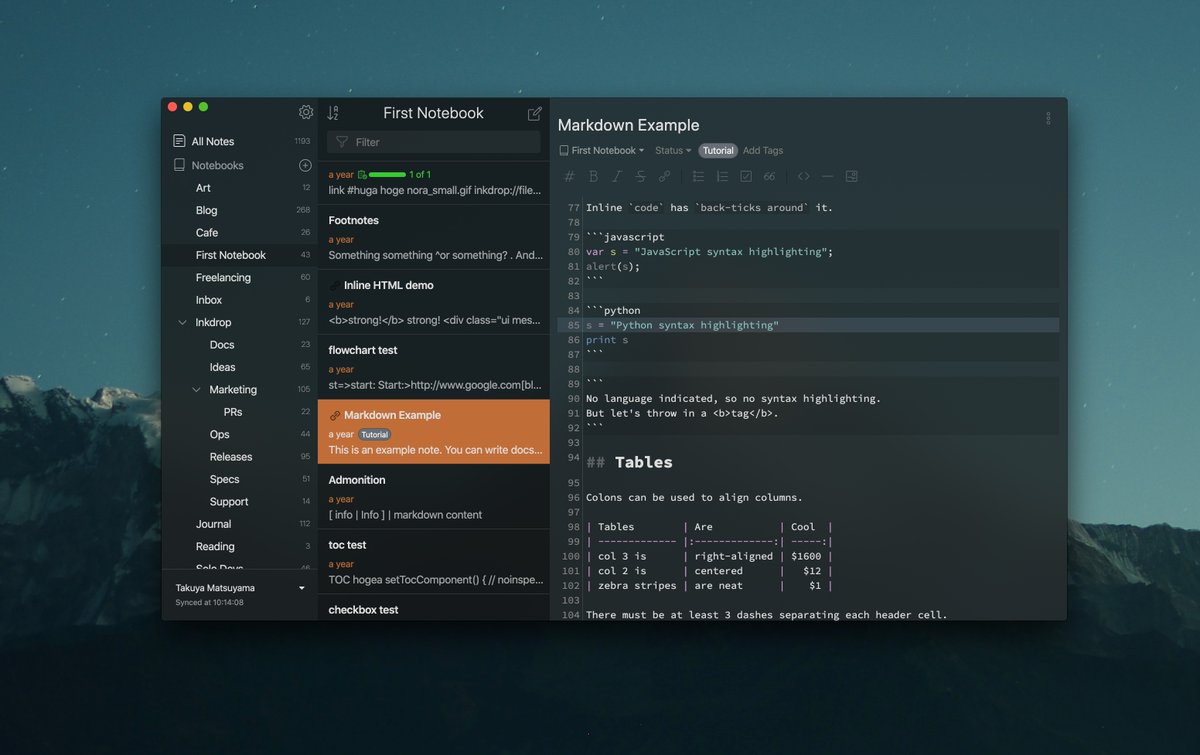Apply italic formatting in editor toolbar

coord(616,176)
